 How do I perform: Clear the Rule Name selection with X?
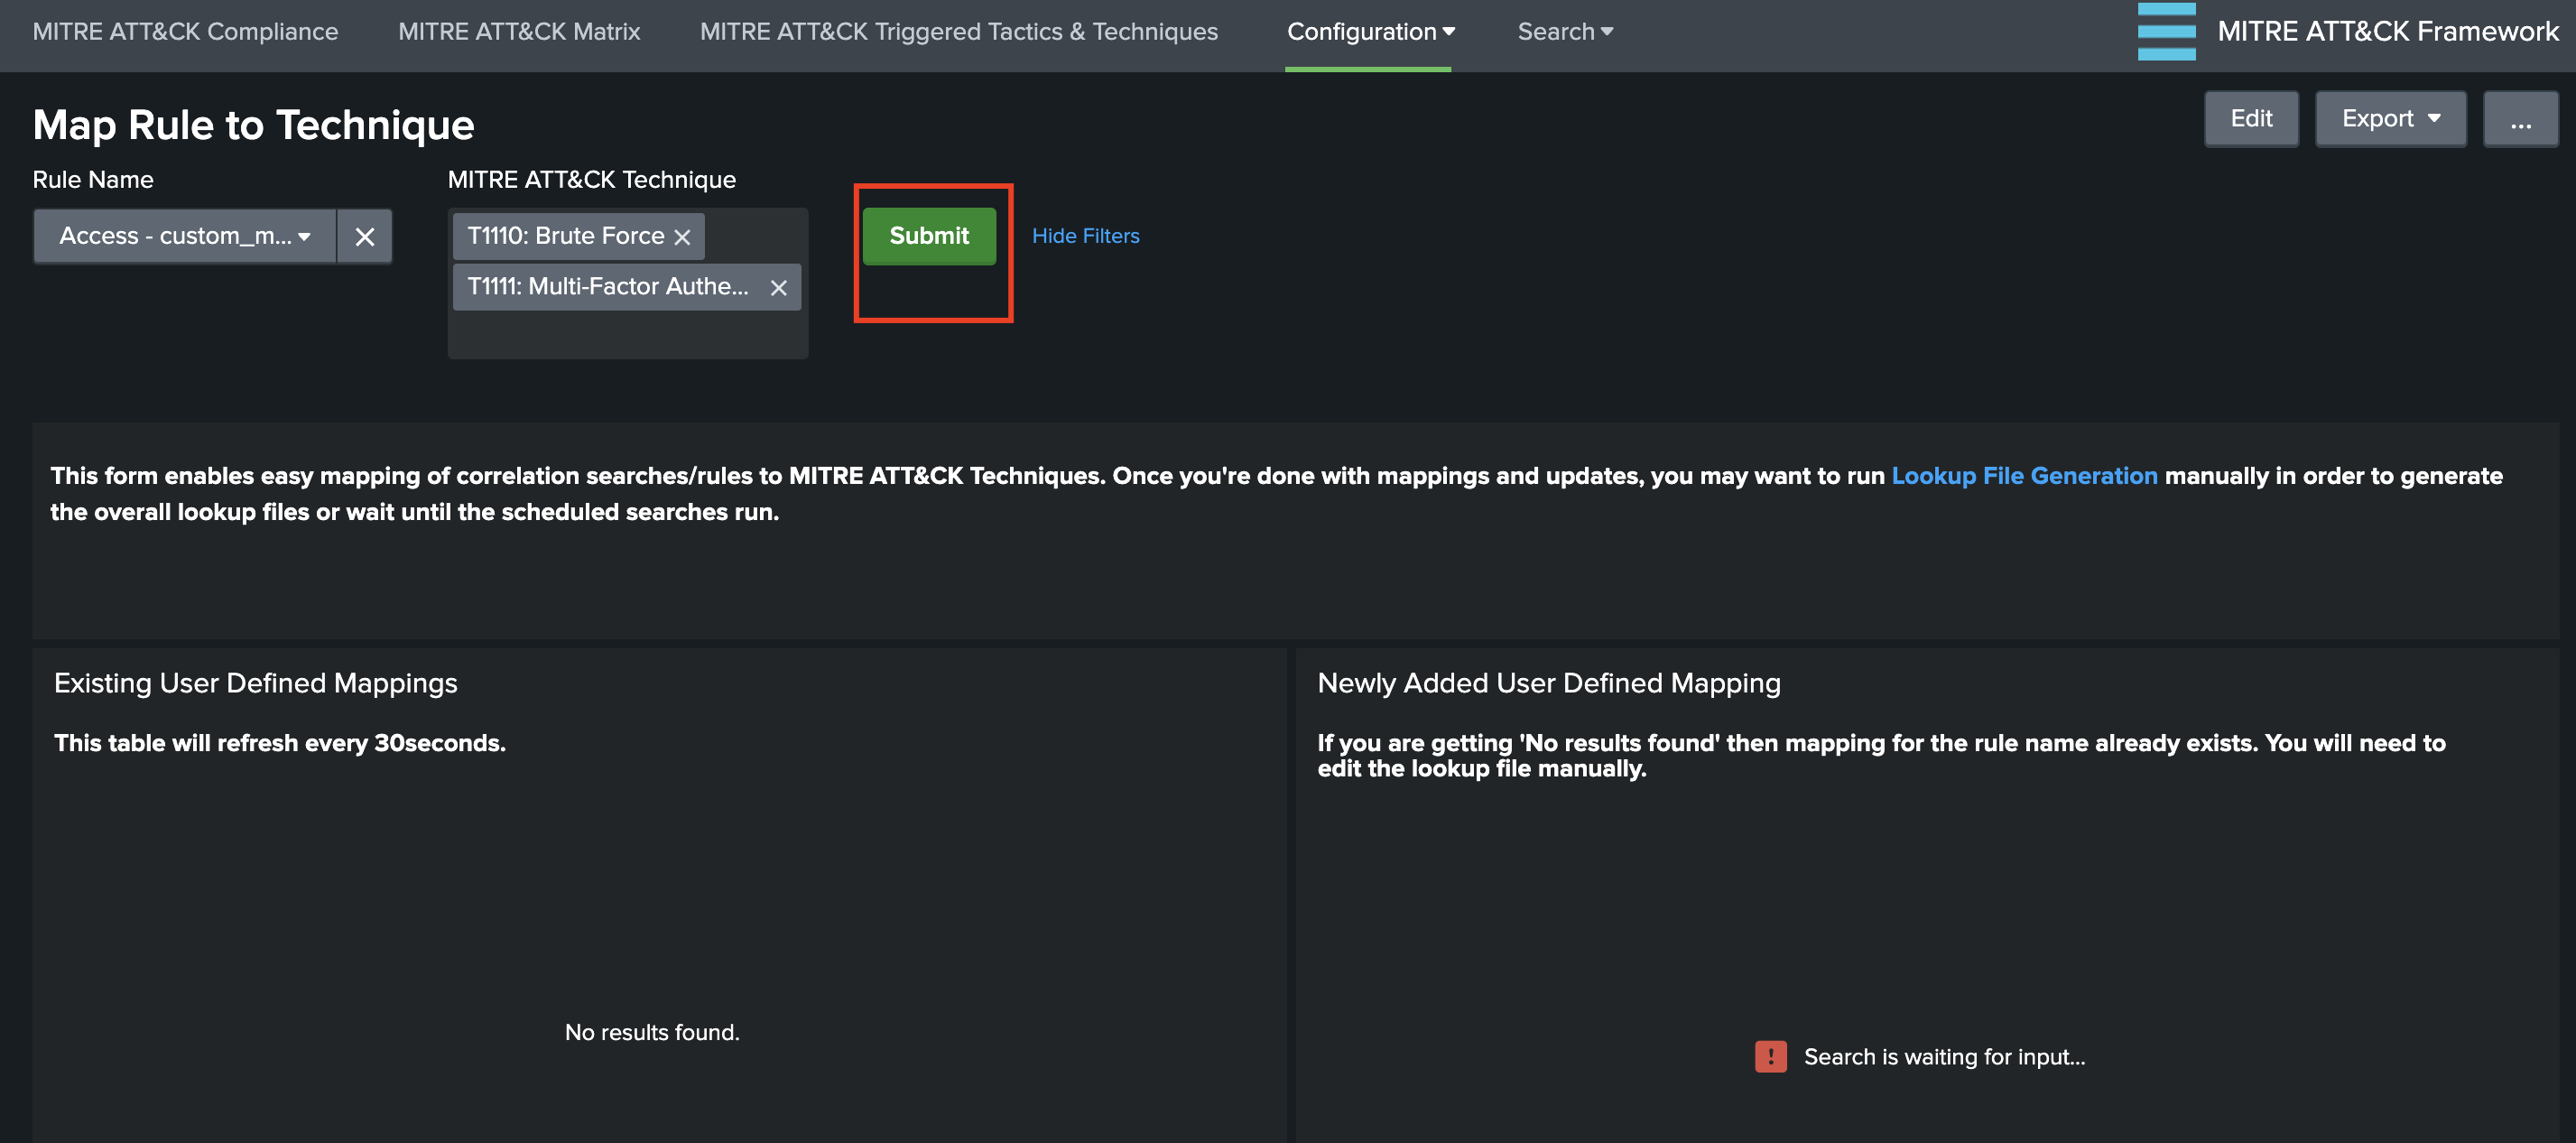tap(364, 237)
